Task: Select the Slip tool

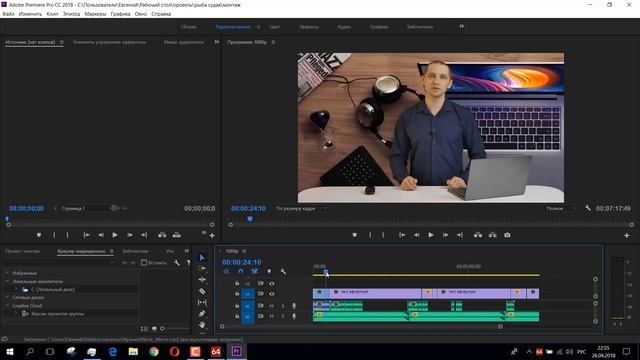Action: point(202,302)
